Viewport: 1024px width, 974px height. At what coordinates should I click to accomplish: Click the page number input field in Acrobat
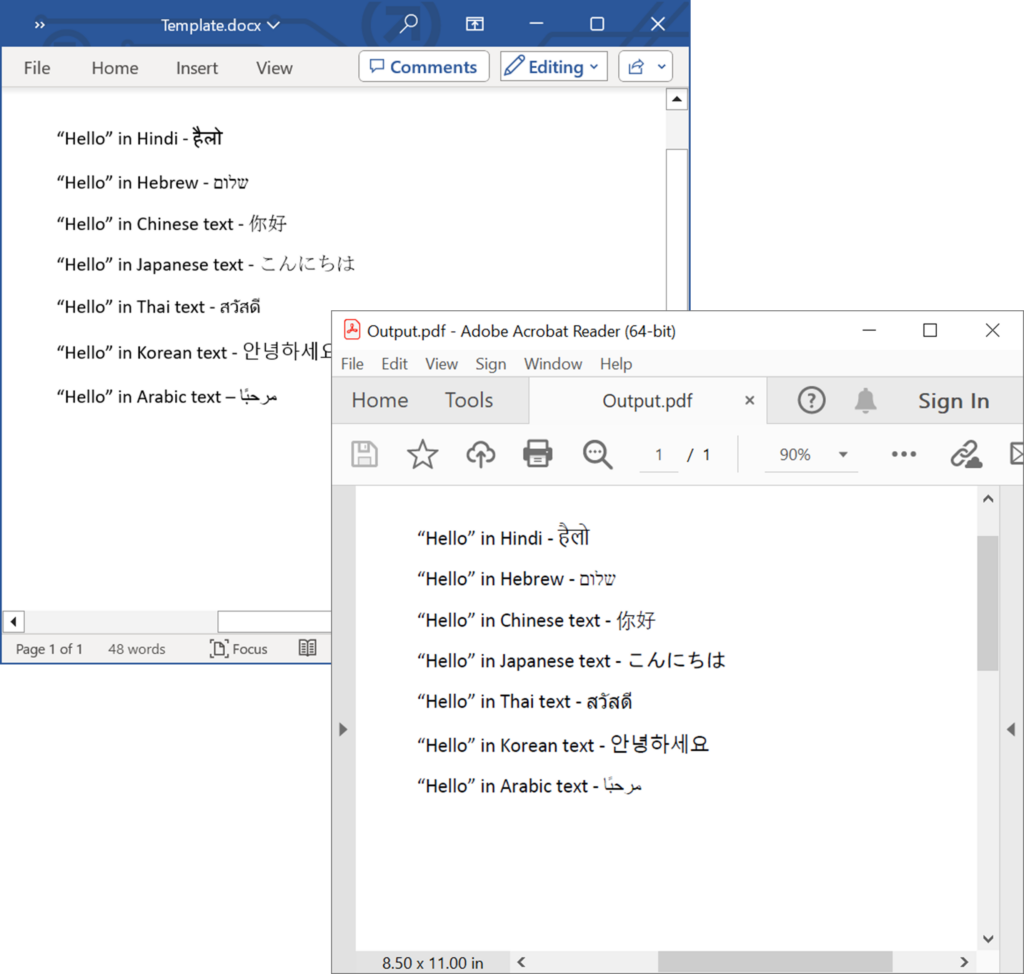659,454
